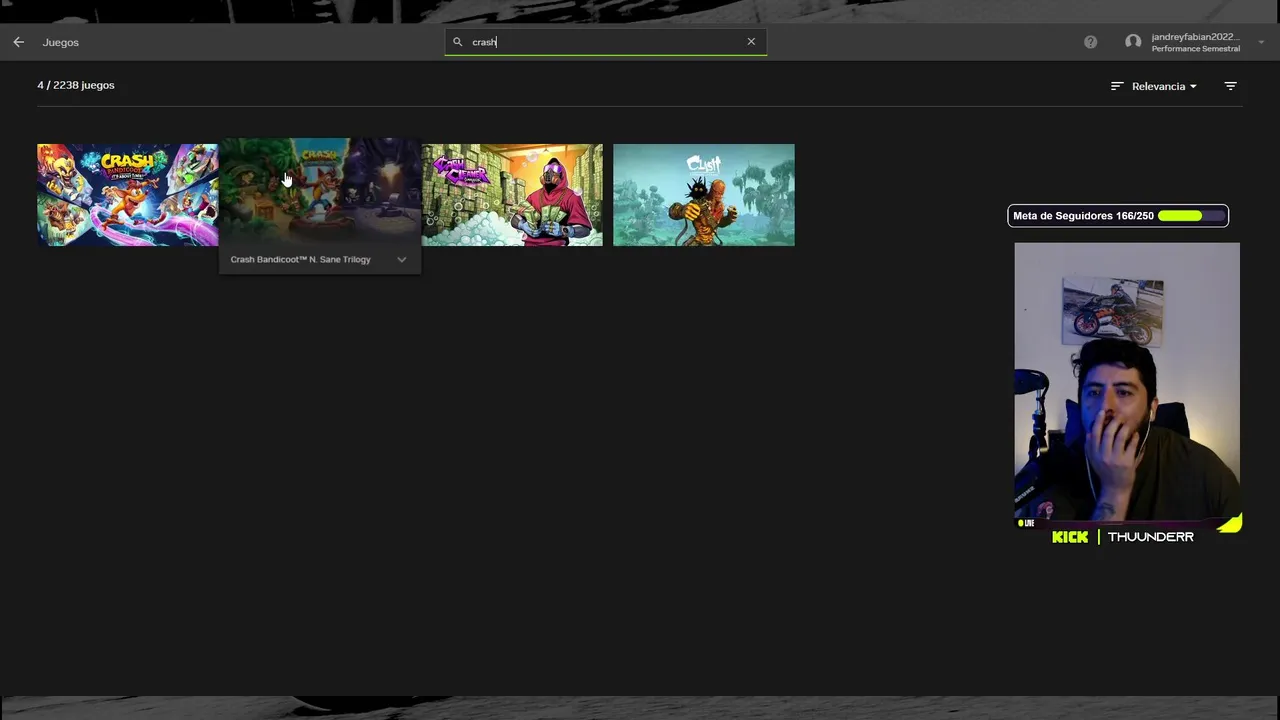The width and height of the screenshot is (1280, 720).
Task: Click the Performance Semestral membership label
Action: point(1195,49)
